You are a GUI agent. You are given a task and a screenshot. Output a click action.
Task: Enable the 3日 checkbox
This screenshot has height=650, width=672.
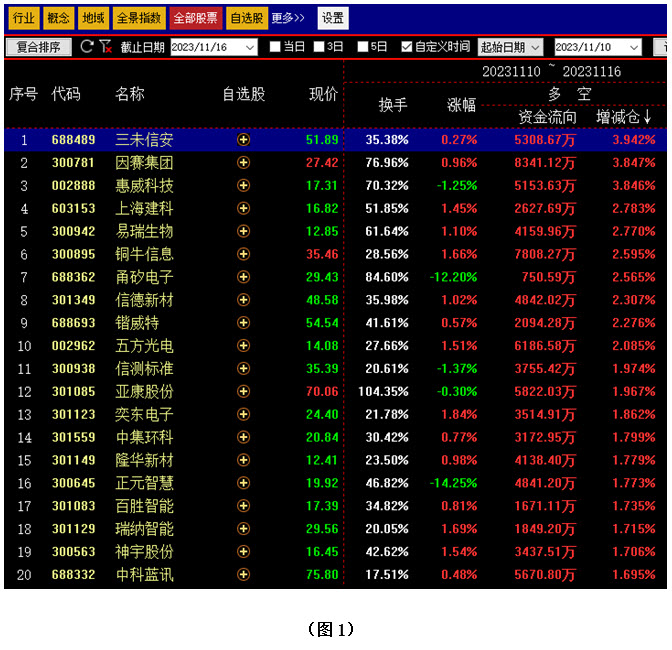(x=319, y=47)
